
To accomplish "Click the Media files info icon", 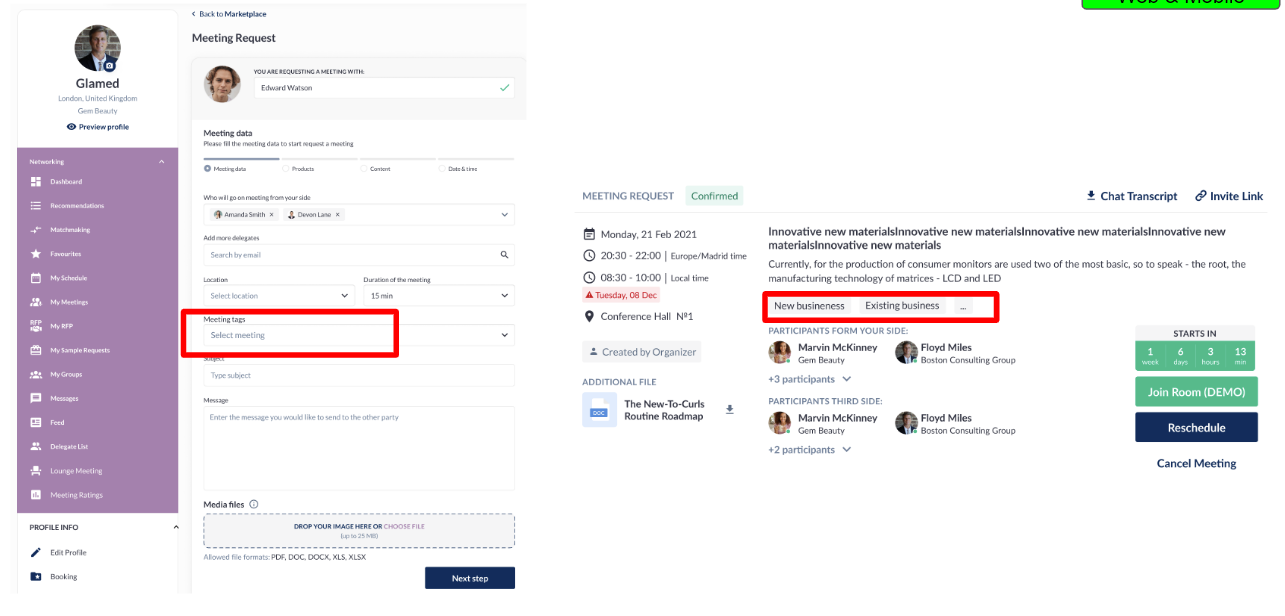I will tap(254, 505).
